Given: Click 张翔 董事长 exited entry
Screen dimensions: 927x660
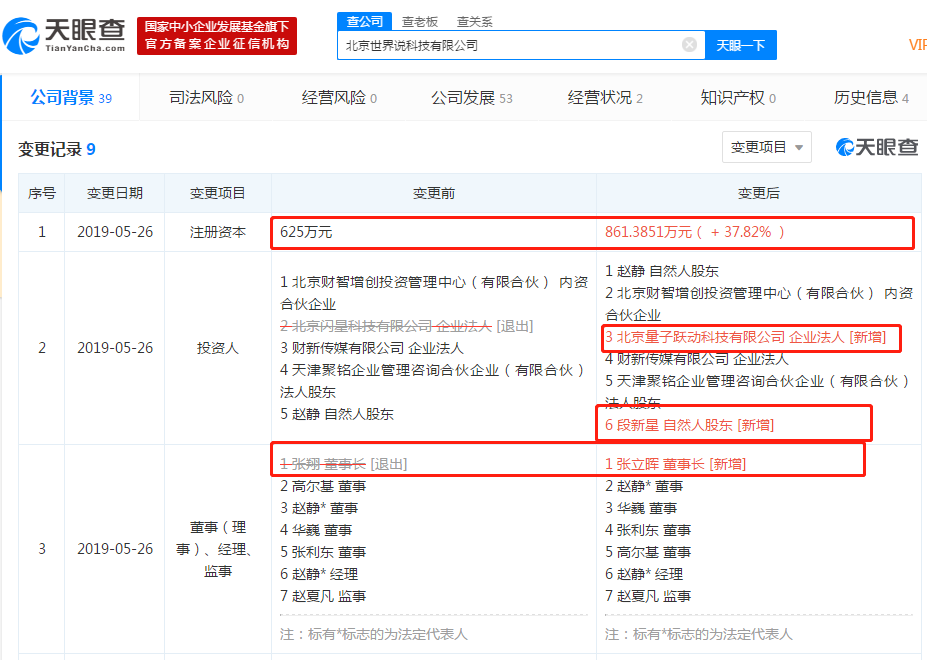Looking at the screenshot, I should click(x=343, y=464).
